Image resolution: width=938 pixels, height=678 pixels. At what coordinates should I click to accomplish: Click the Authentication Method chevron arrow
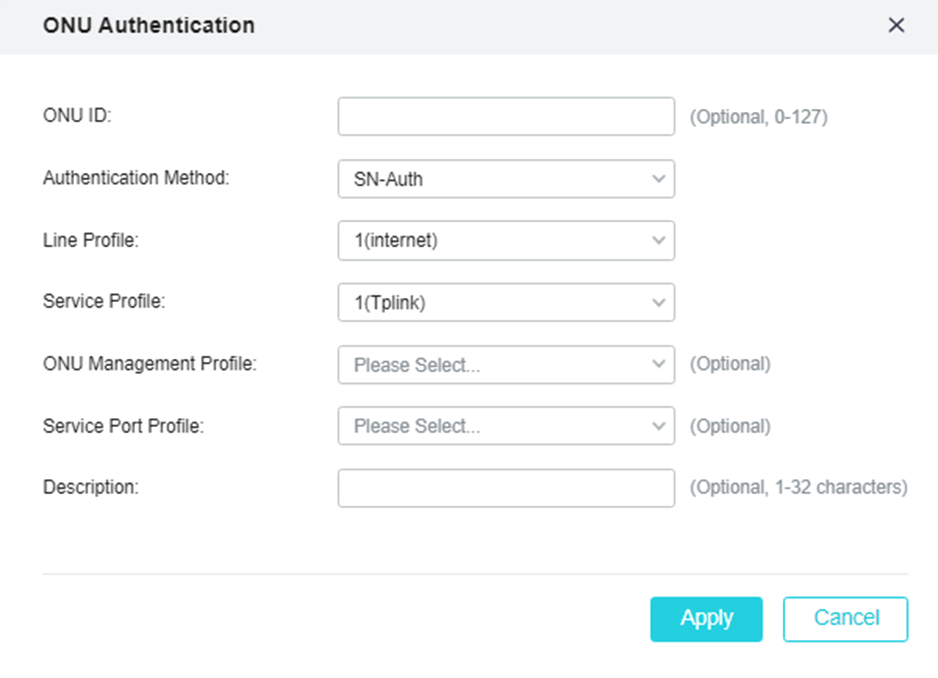point(658,179)
